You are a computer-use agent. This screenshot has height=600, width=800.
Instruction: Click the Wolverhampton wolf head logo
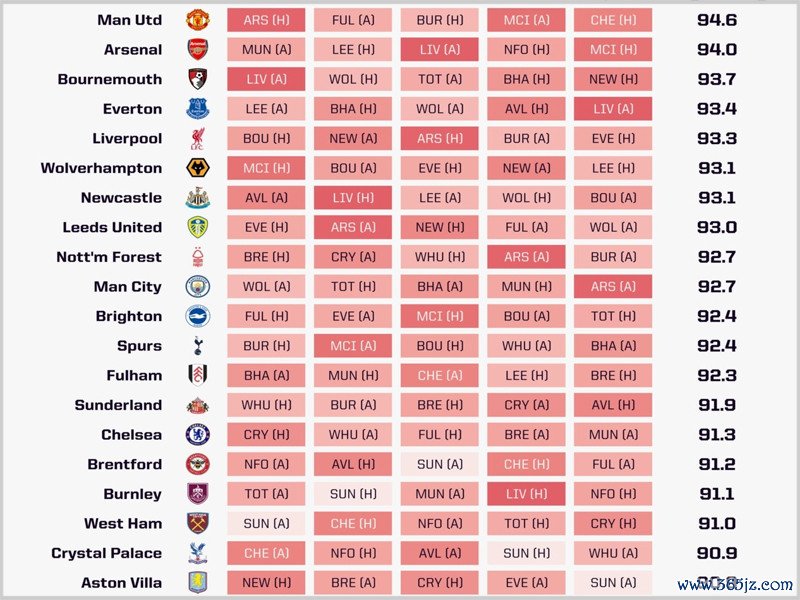197,168
